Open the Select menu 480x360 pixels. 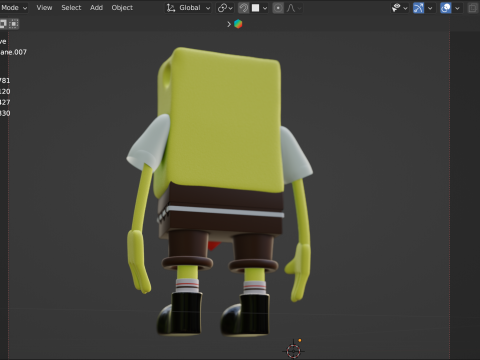[x=71, y=8]
